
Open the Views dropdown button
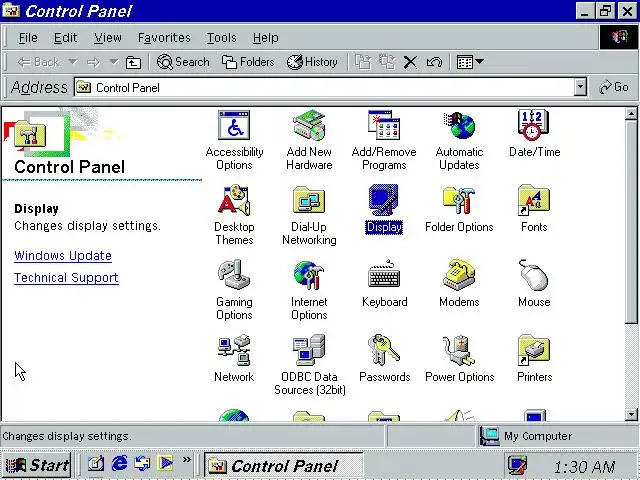click(470, 62)
